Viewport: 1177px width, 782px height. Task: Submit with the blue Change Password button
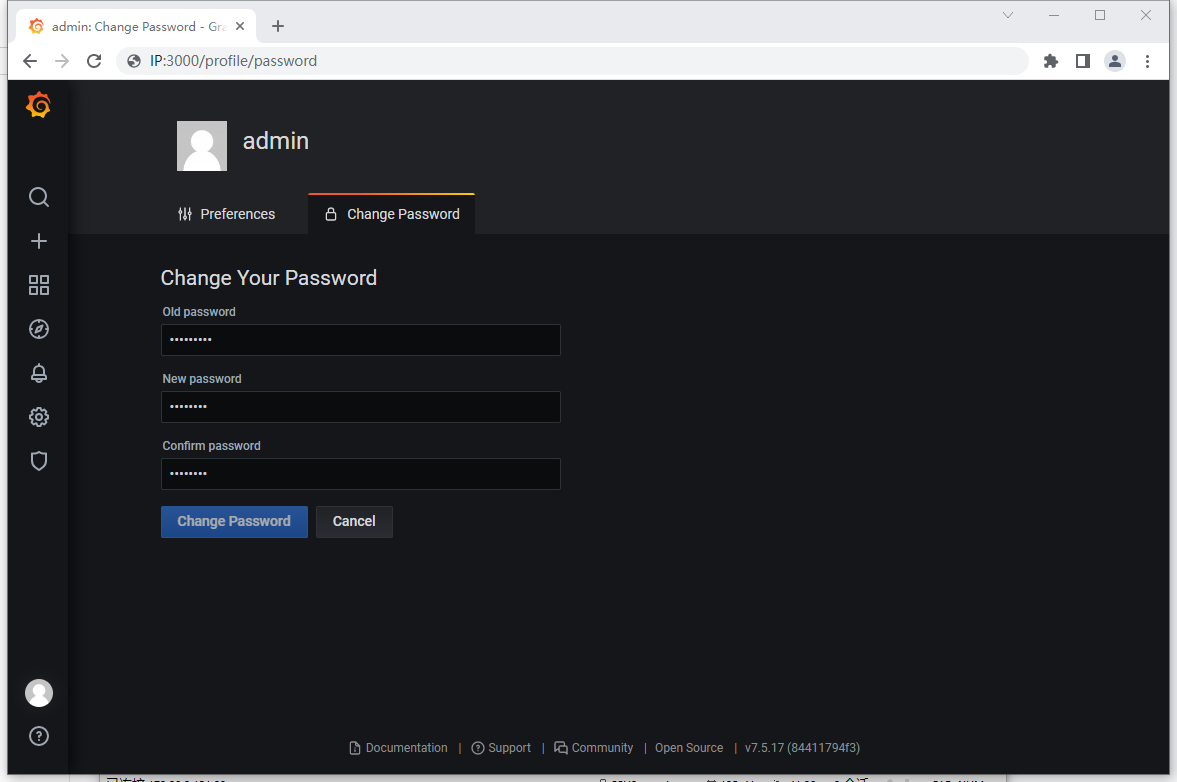[234, 522]
